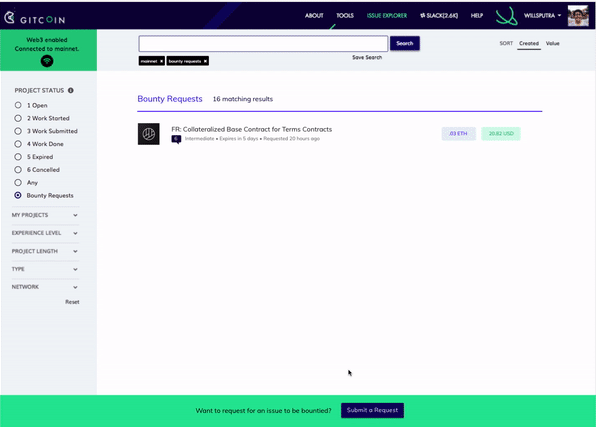This screenshot has width=596, height=427.
Task: Select the Bounty Requests radio
Action: (x=18, y=195)
